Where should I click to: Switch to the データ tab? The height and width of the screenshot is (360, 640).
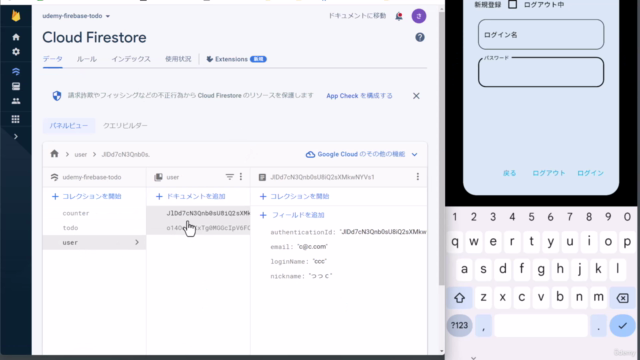tap(53, 59)
